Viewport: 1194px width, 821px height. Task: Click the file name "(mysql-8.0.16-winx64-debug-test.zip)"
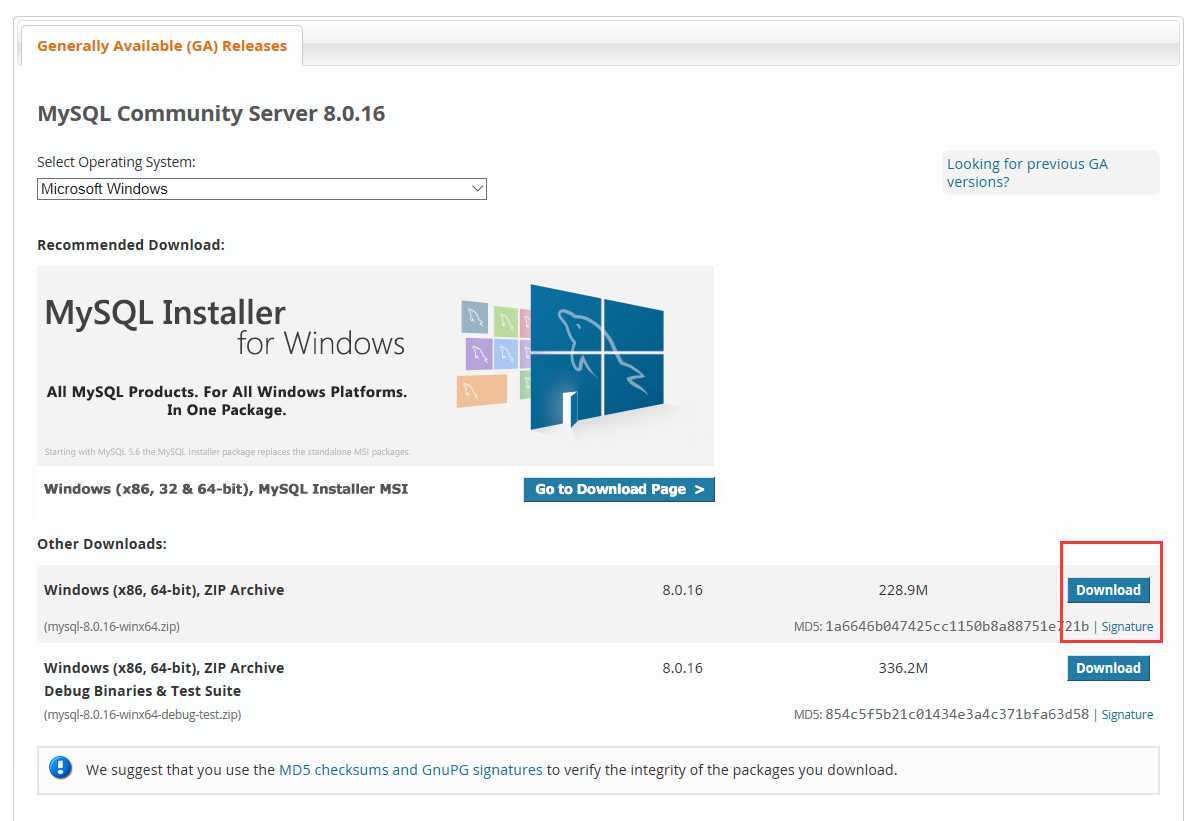142,714
